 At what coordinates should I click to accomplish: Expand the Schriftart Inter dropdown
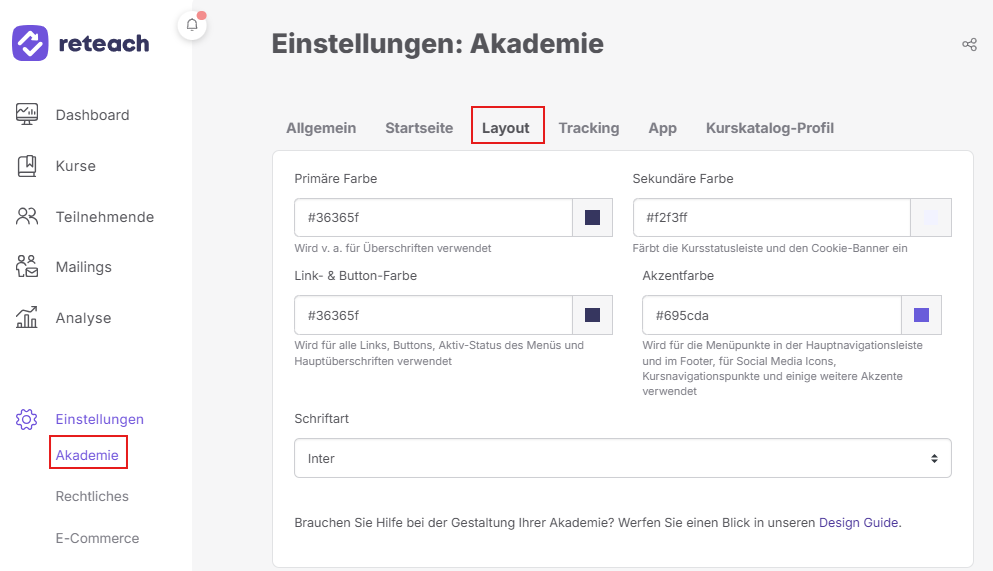(623, 458)
